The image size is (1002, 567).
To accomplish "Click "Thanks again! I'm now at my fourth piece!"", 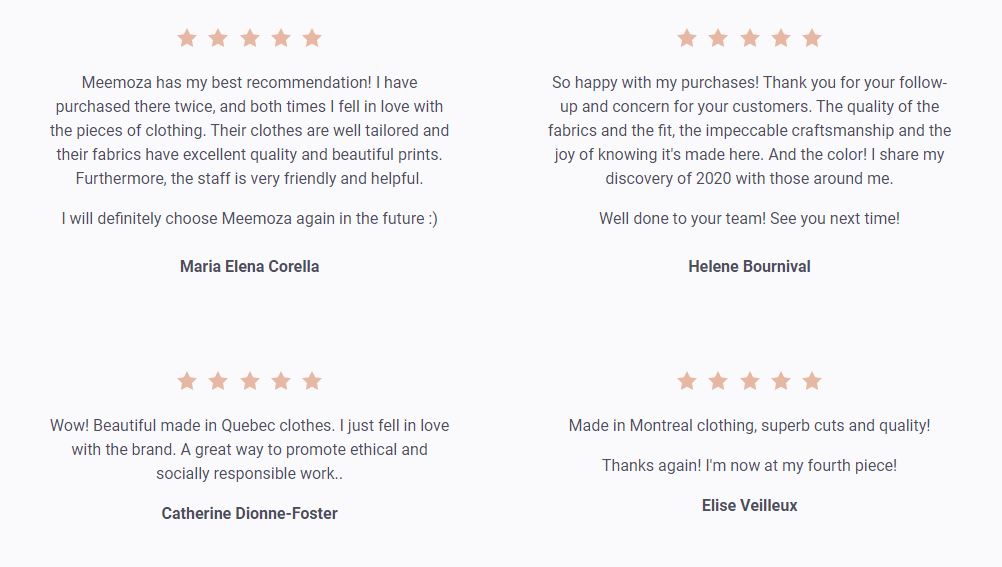I will (x=749, y=465).
